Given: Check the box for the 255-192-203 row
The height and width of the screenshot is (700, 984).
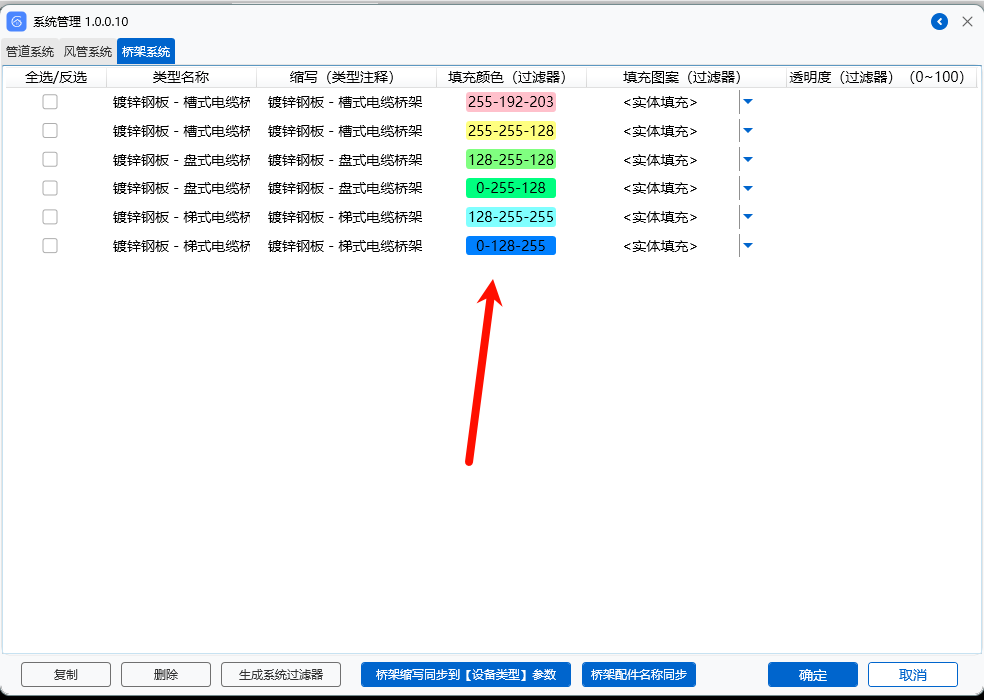Looking at the screenshot, I should tap(50, 102).
